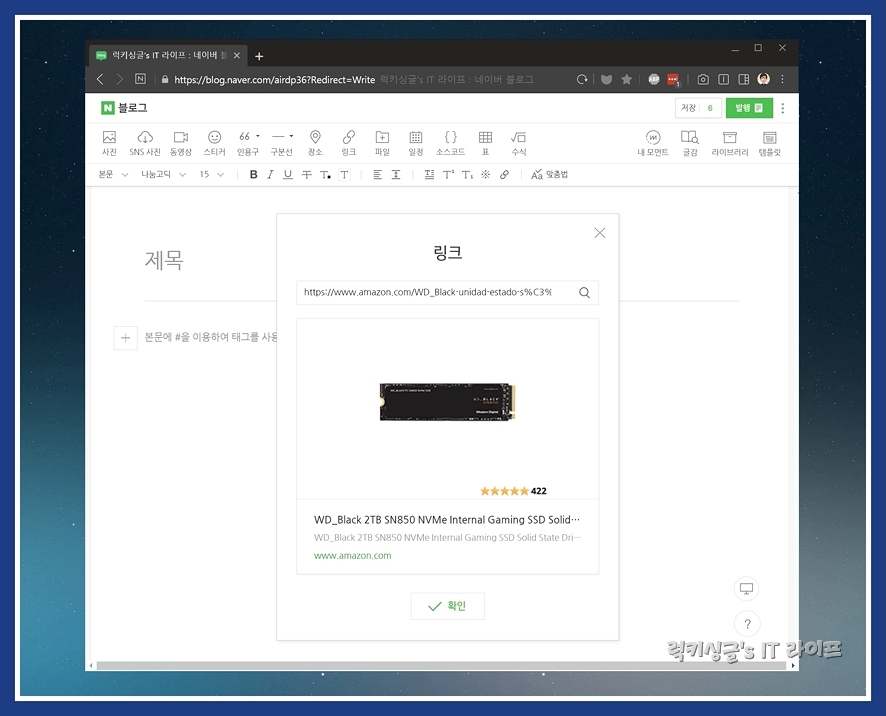This screenshot has width=886, height=716.
Task: Insert a divider line with 구분선
Action: (x=281, y=143)
